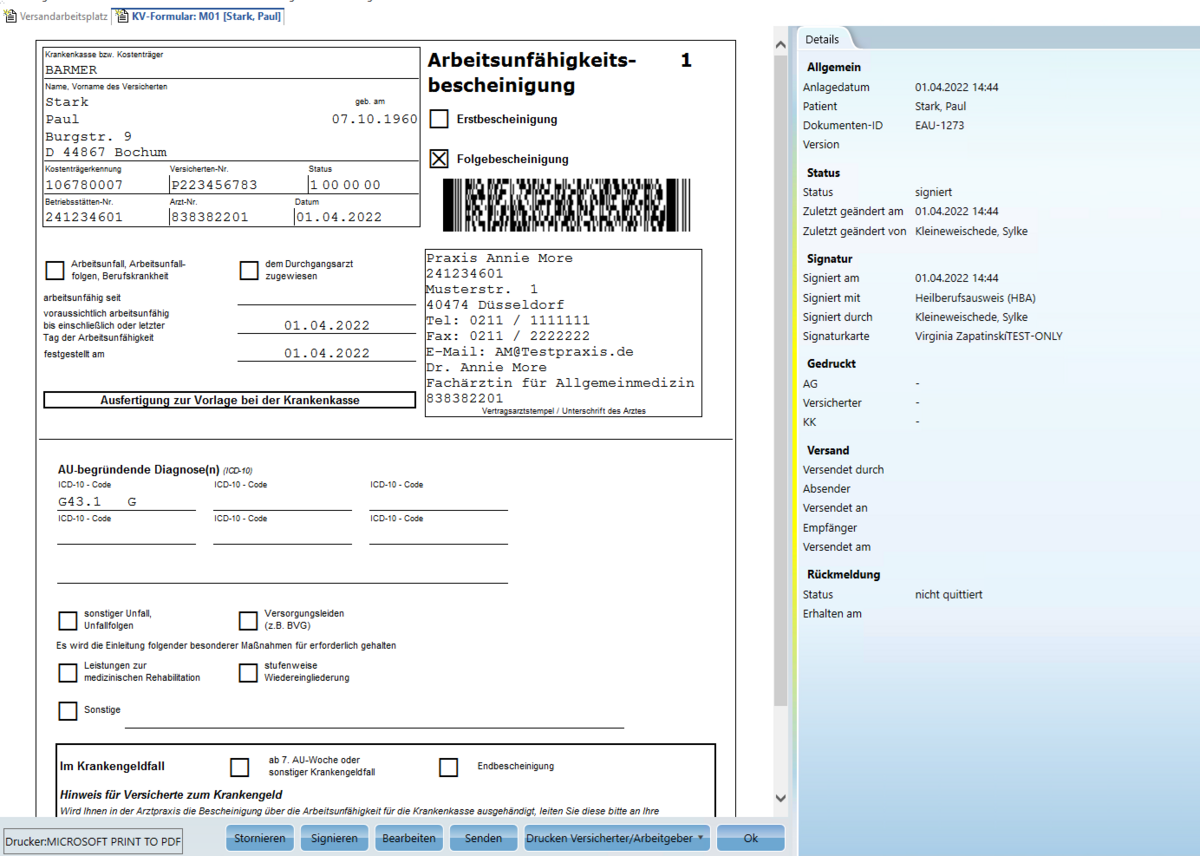Click the Gedruckt section heading
Viewport: 1200px width, 856px height.
[x=831, y=364]
